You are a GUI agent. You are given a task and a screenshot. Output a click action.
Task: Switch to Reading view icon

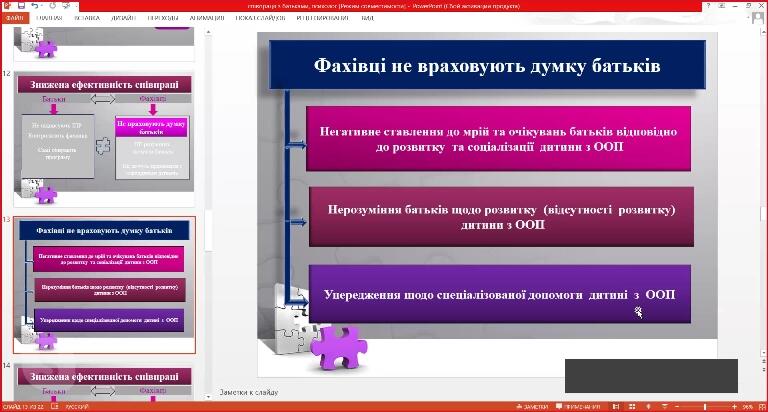648,407
